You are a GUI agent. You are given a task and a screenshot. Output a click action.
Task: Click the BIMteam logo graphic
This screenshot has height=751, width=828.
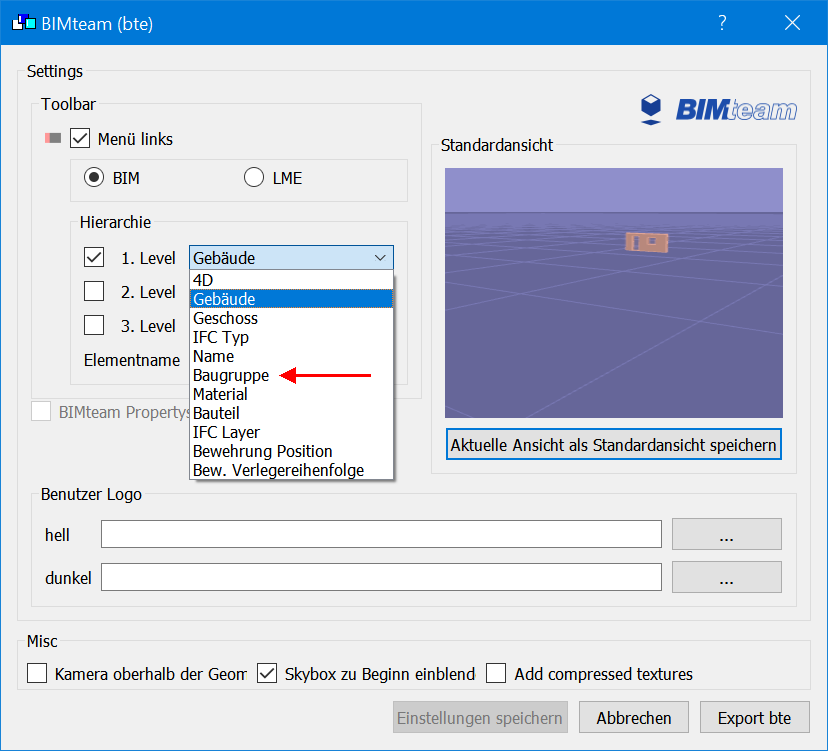coord(719,109)
